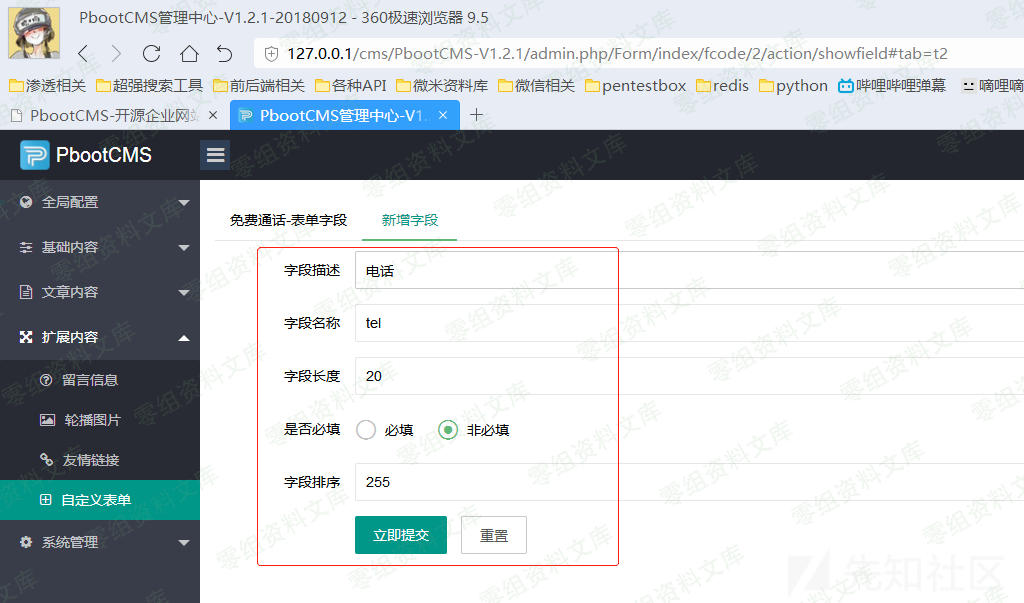Open 留言信息 in the sidebar
This screenshot has width=1024, height=603.
90,380
